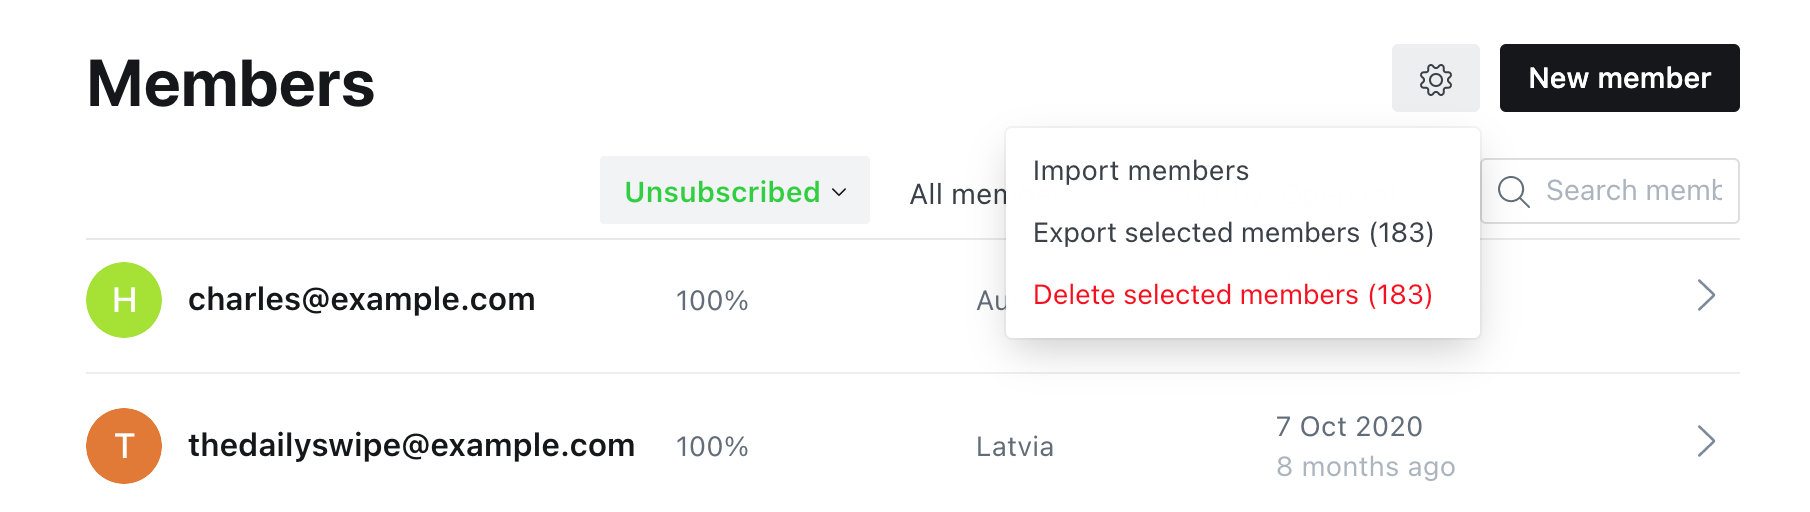Open the gear settings menu
This screenshot has height=512, width=1810.
coord(1435,78)
